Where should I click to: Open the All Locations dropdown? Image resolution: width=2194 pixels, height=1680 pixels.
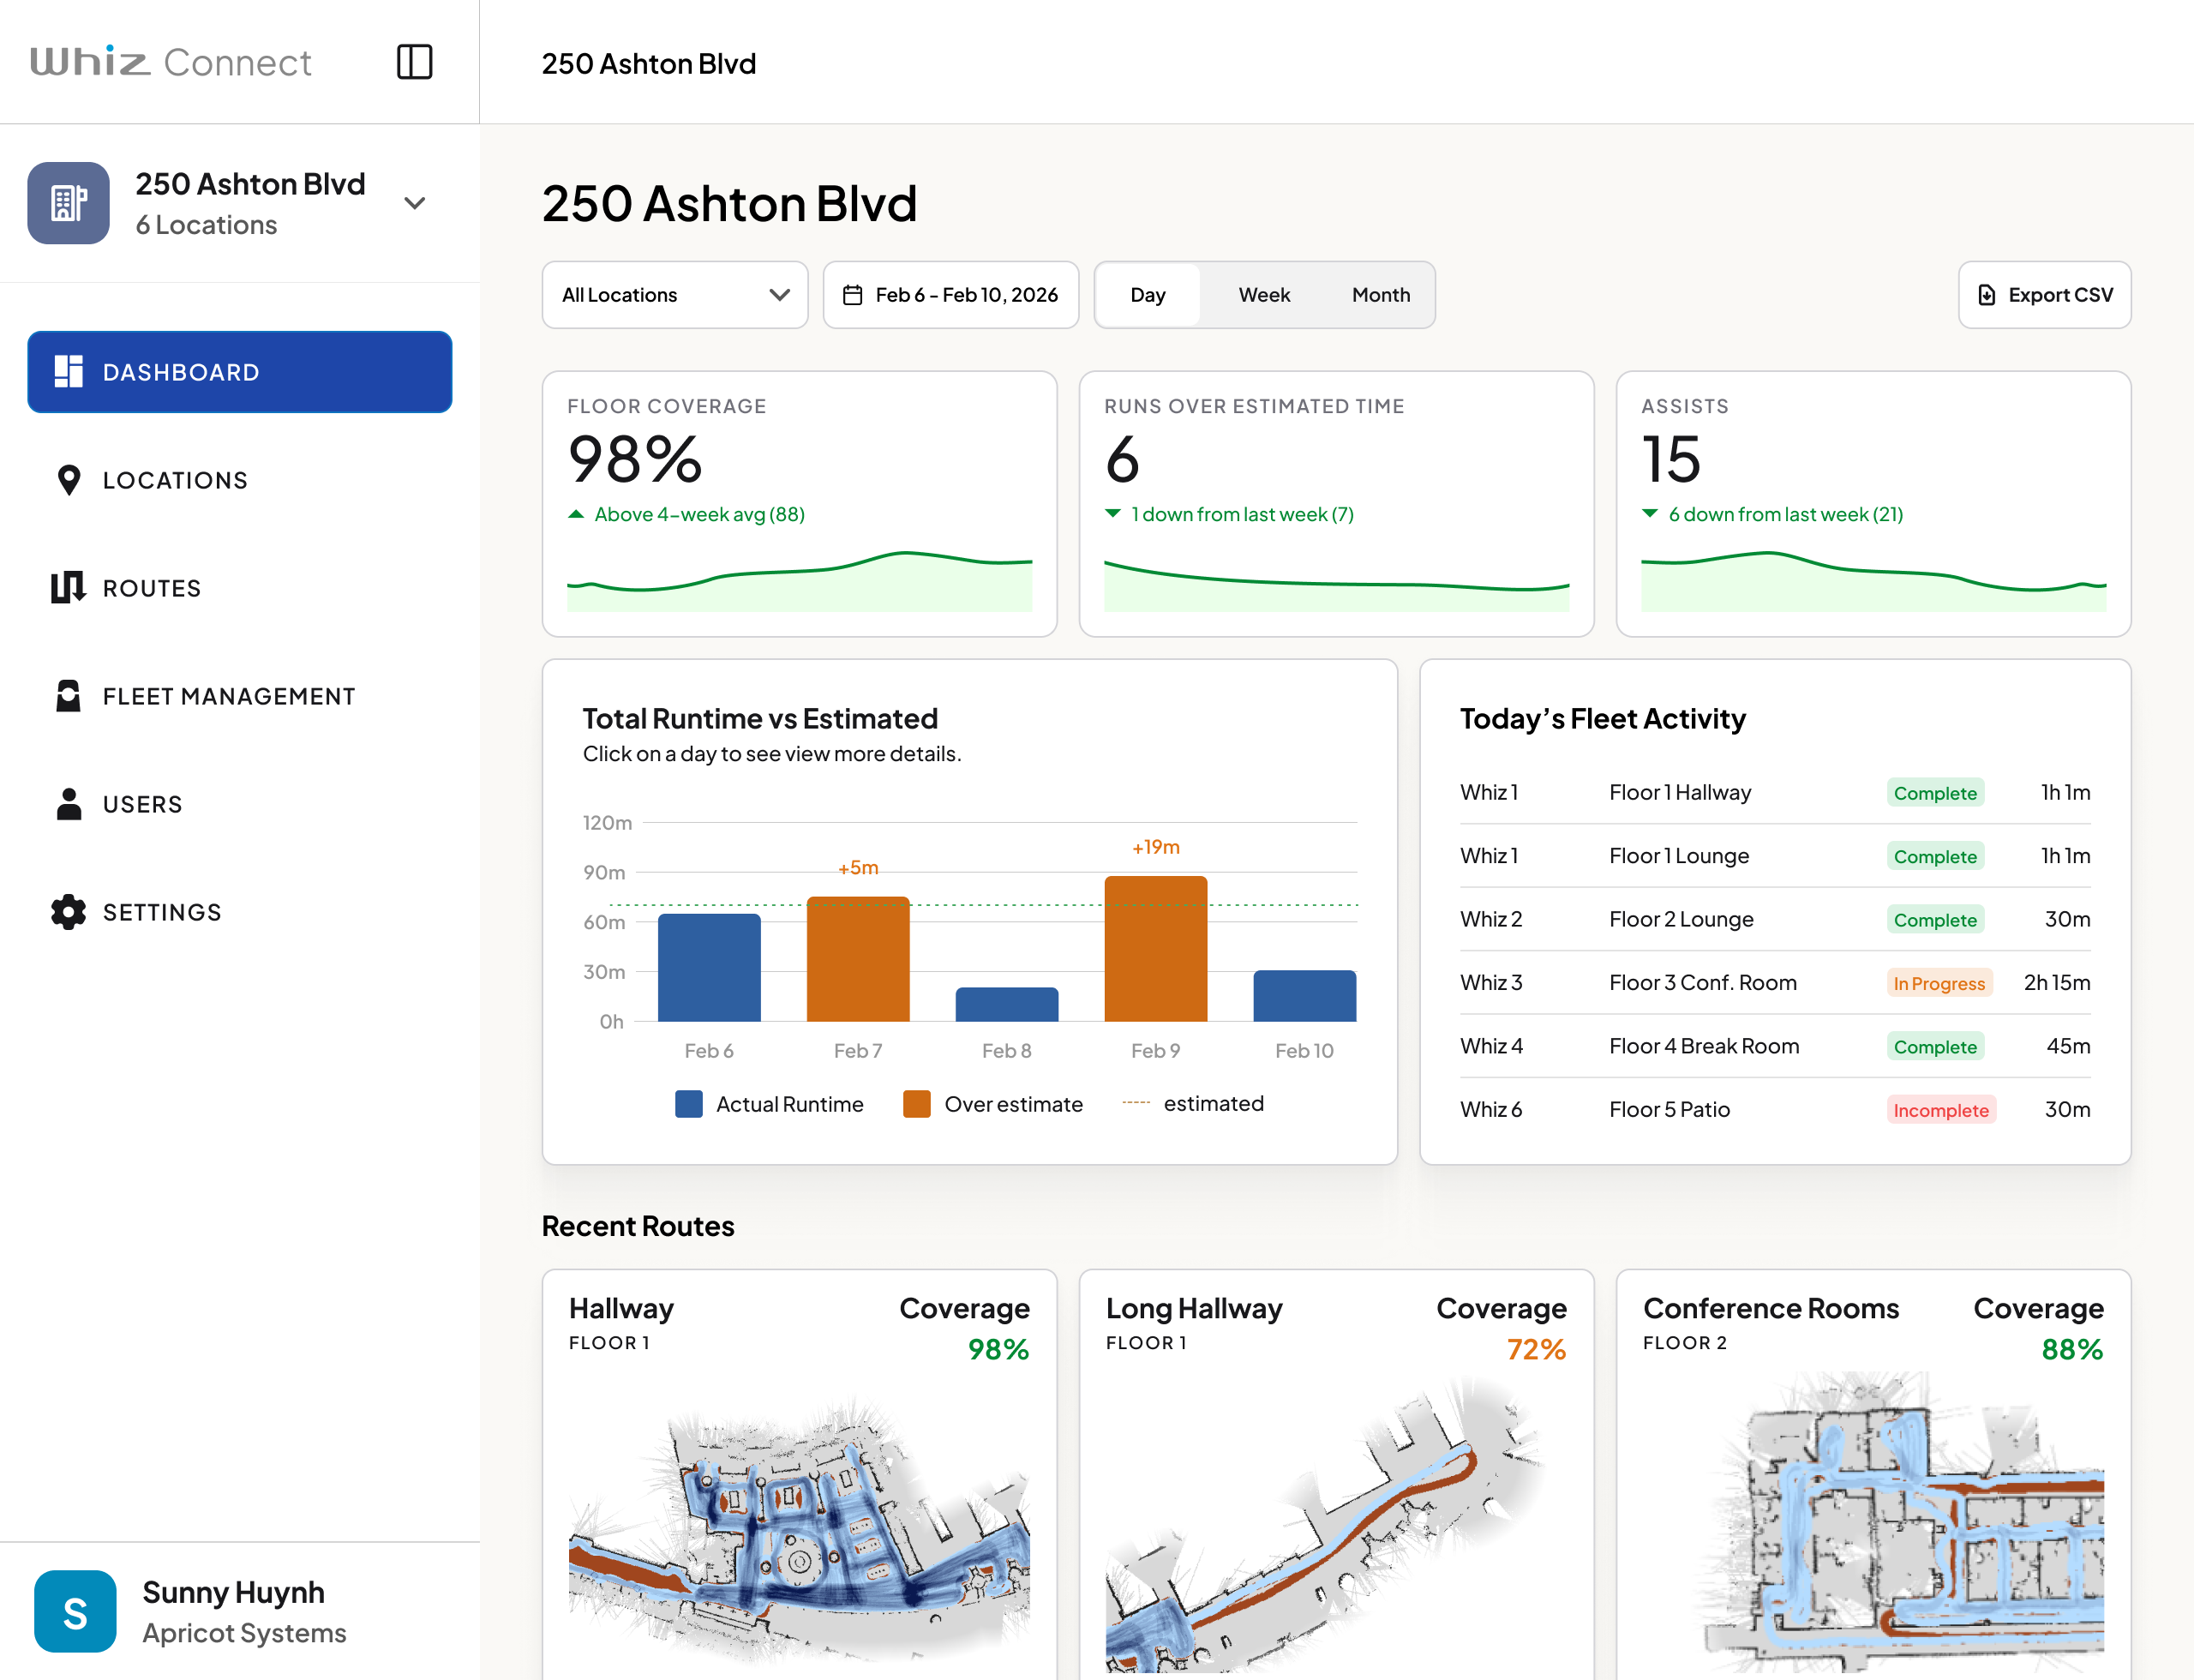[x=675, y=295]
